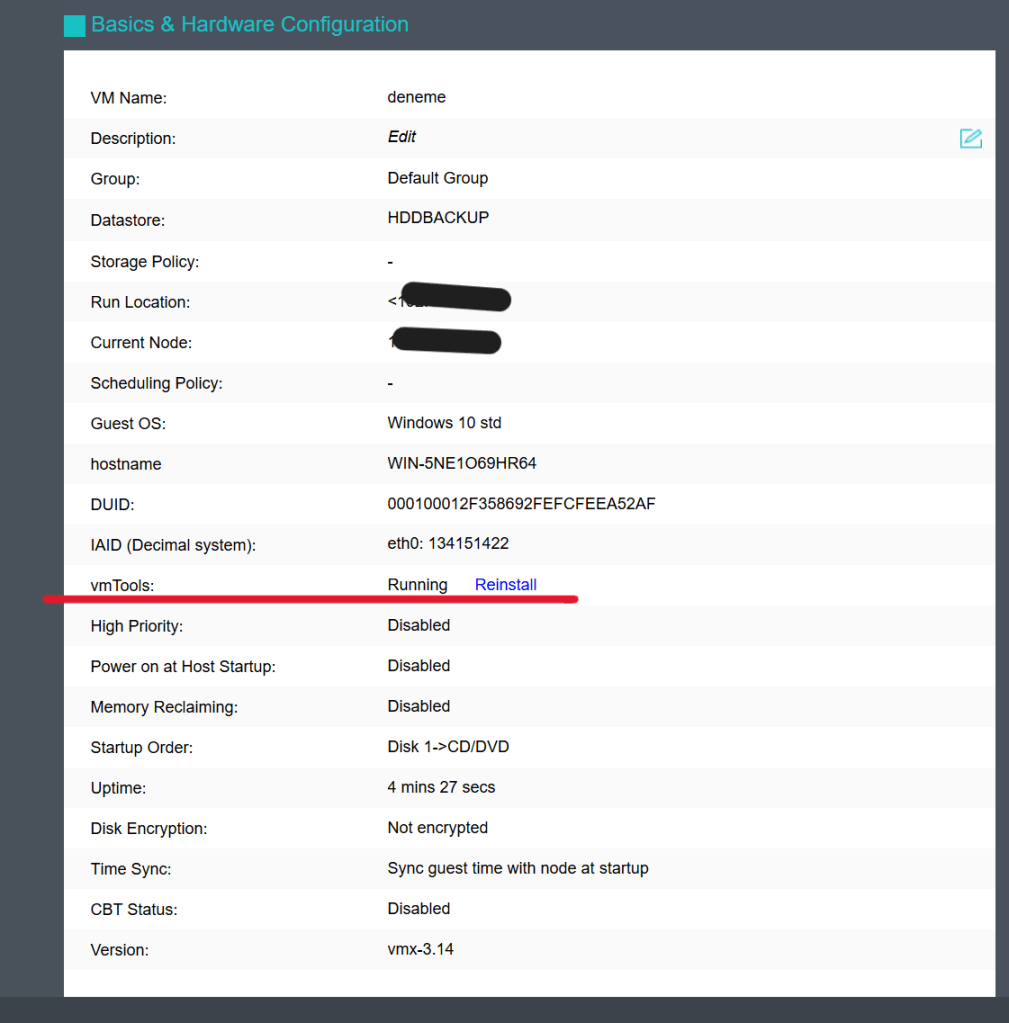Image resolution: width=1009 pixels, height=1023 pixels.
Task: Click the italic Edit description text
Action: tap(402, 137)
